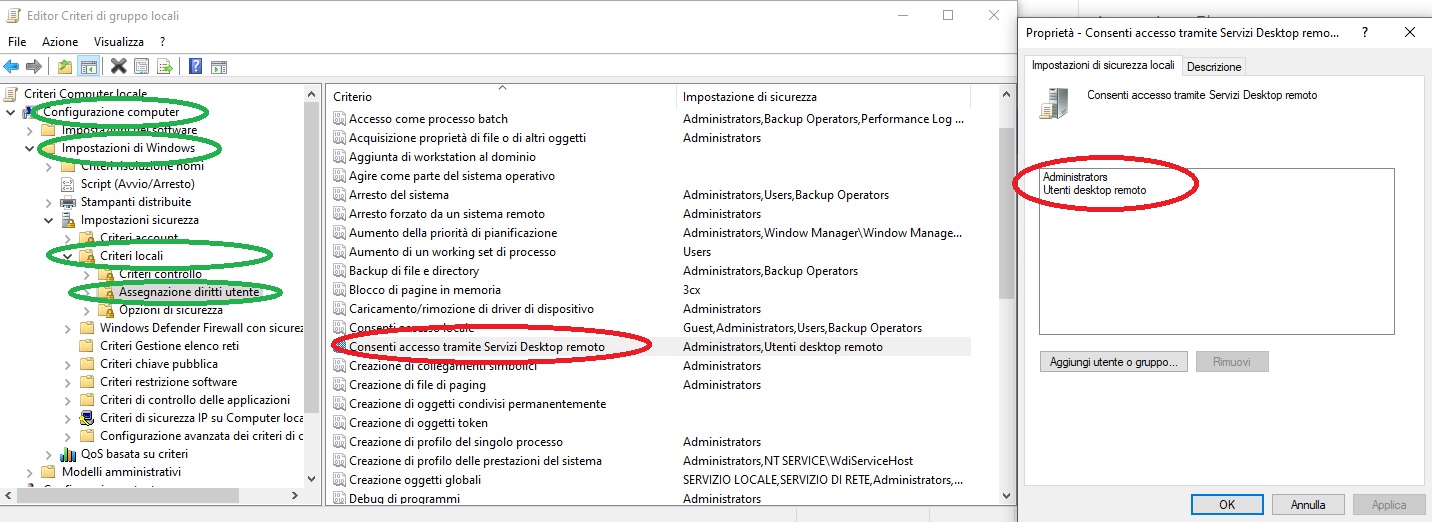Click the Up one level folder icon
This screenshot has width=1432, height=522.
65,67
